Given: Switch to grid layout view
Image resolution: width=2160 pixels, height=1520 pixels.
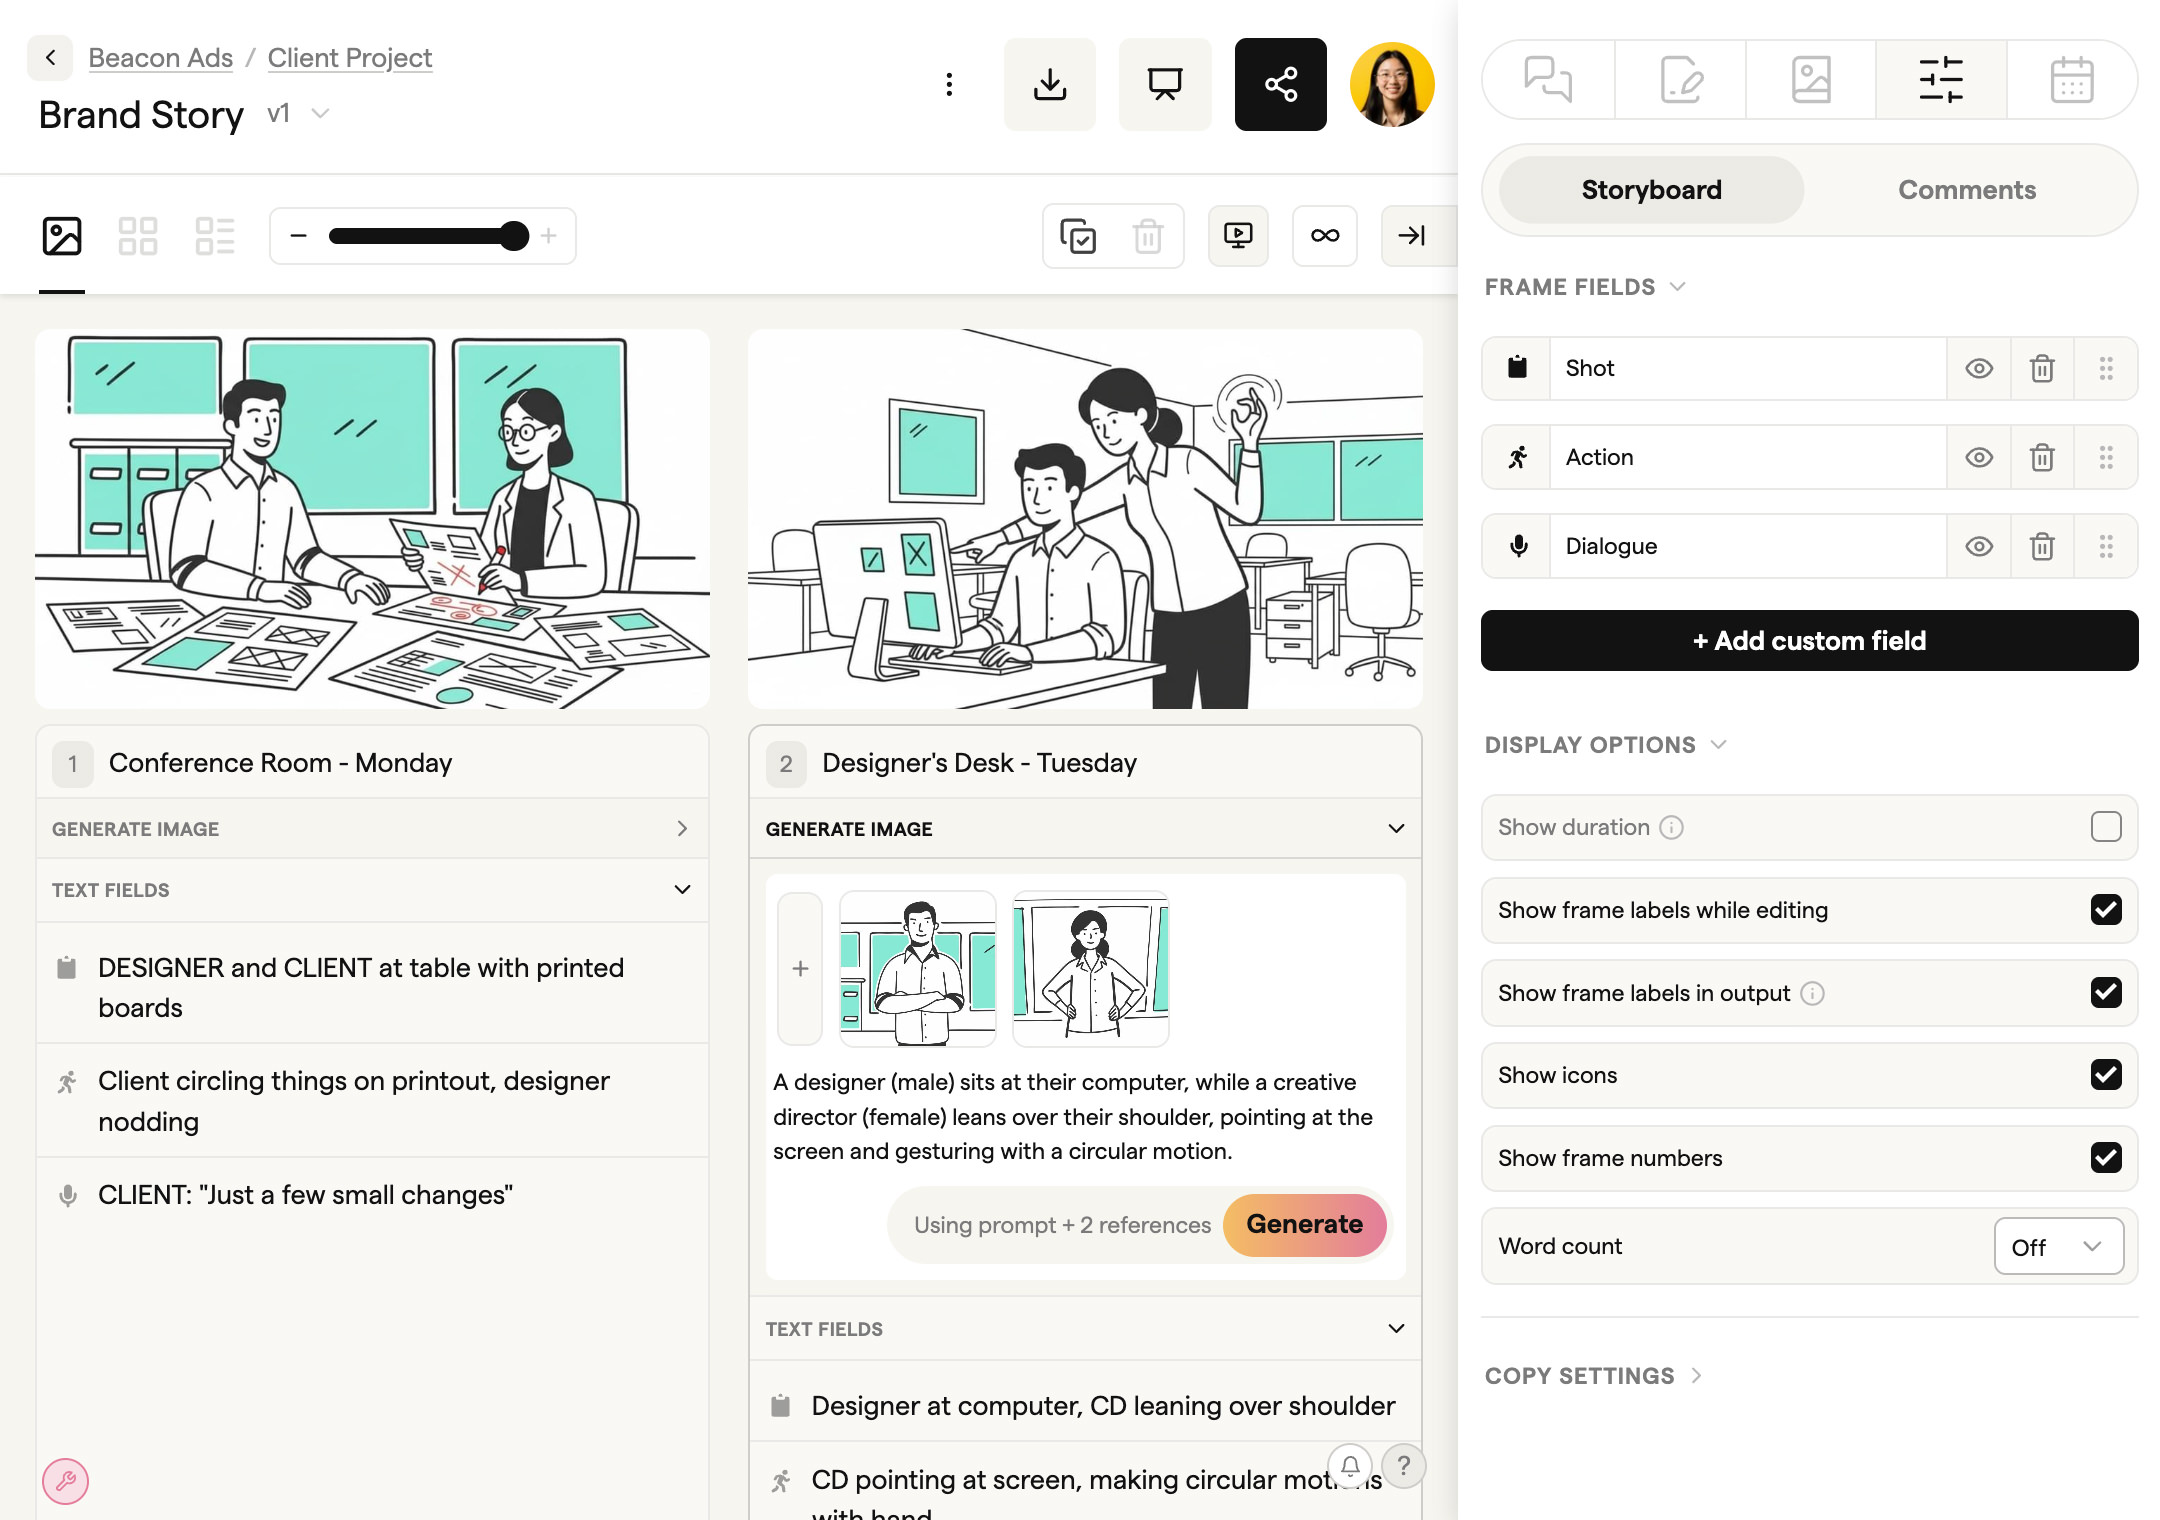Looking at the screenshot, I should (x=138, y=235).
